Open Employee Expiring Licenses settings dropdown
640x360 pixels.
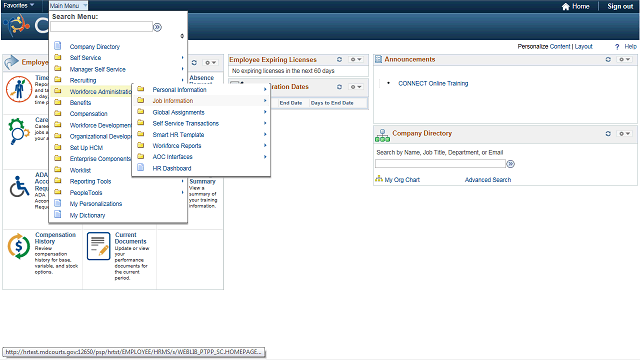click(356, 60)
